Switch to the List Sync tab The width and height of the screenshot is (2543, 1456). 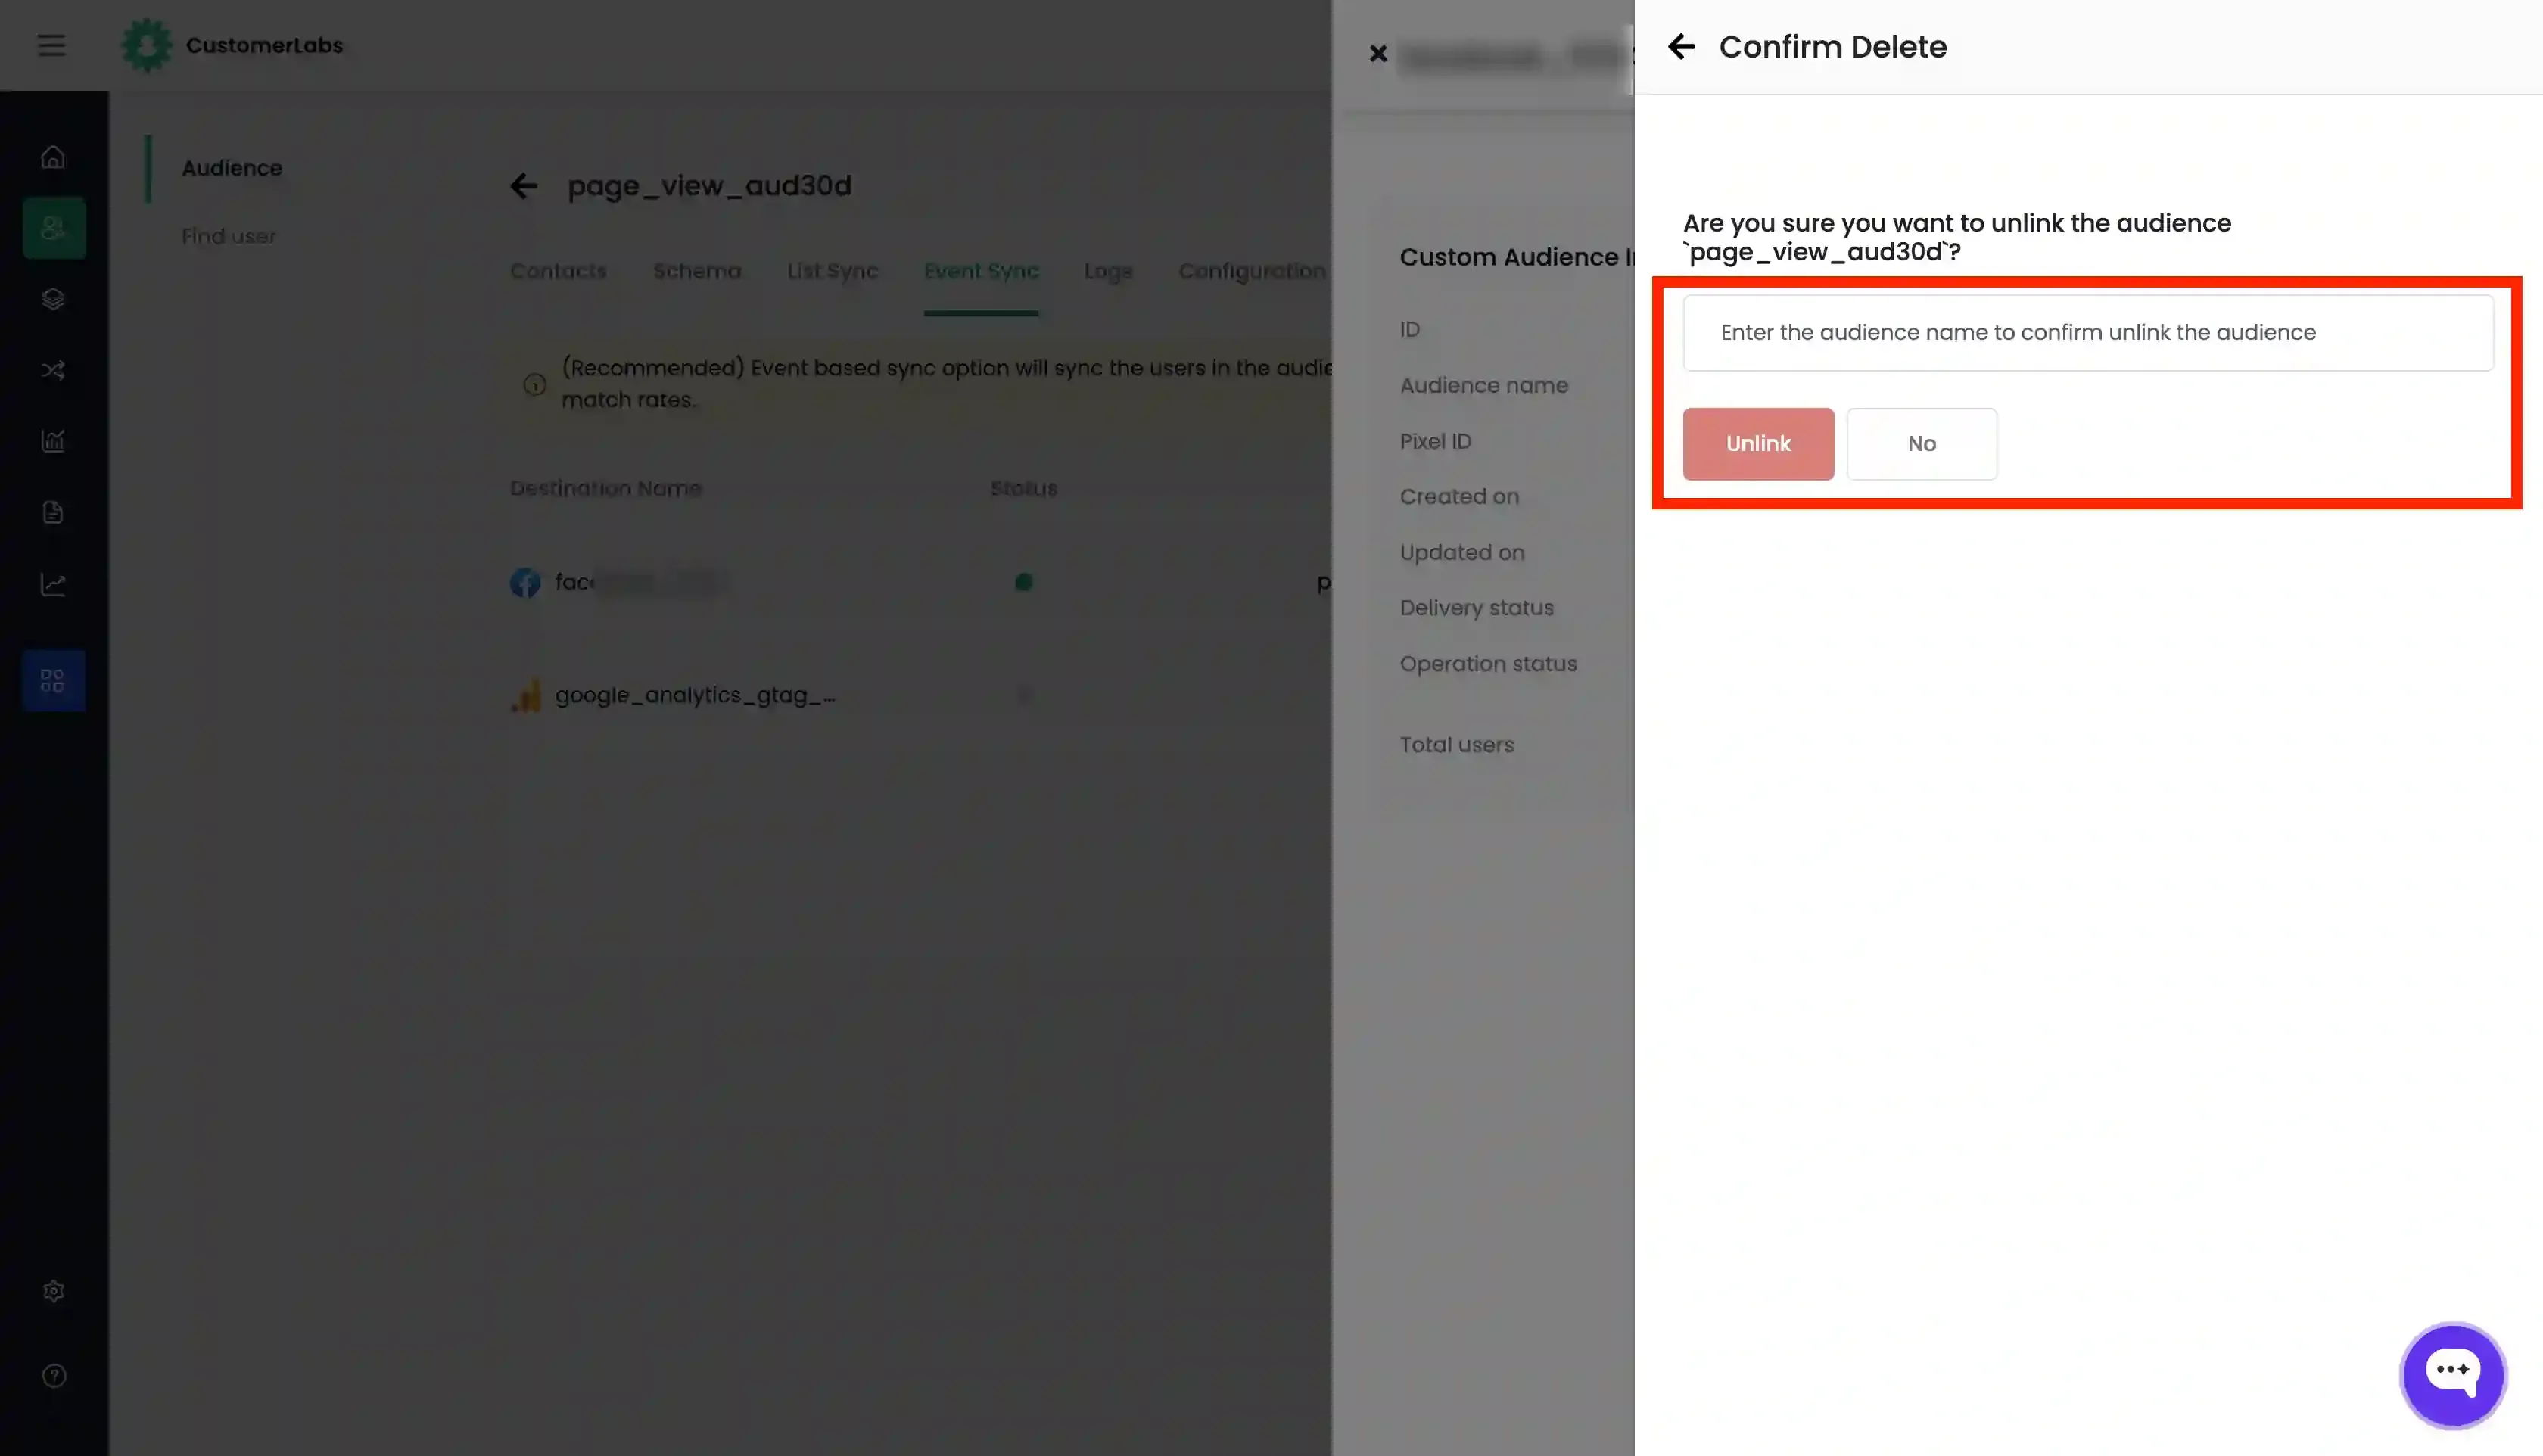832,271
